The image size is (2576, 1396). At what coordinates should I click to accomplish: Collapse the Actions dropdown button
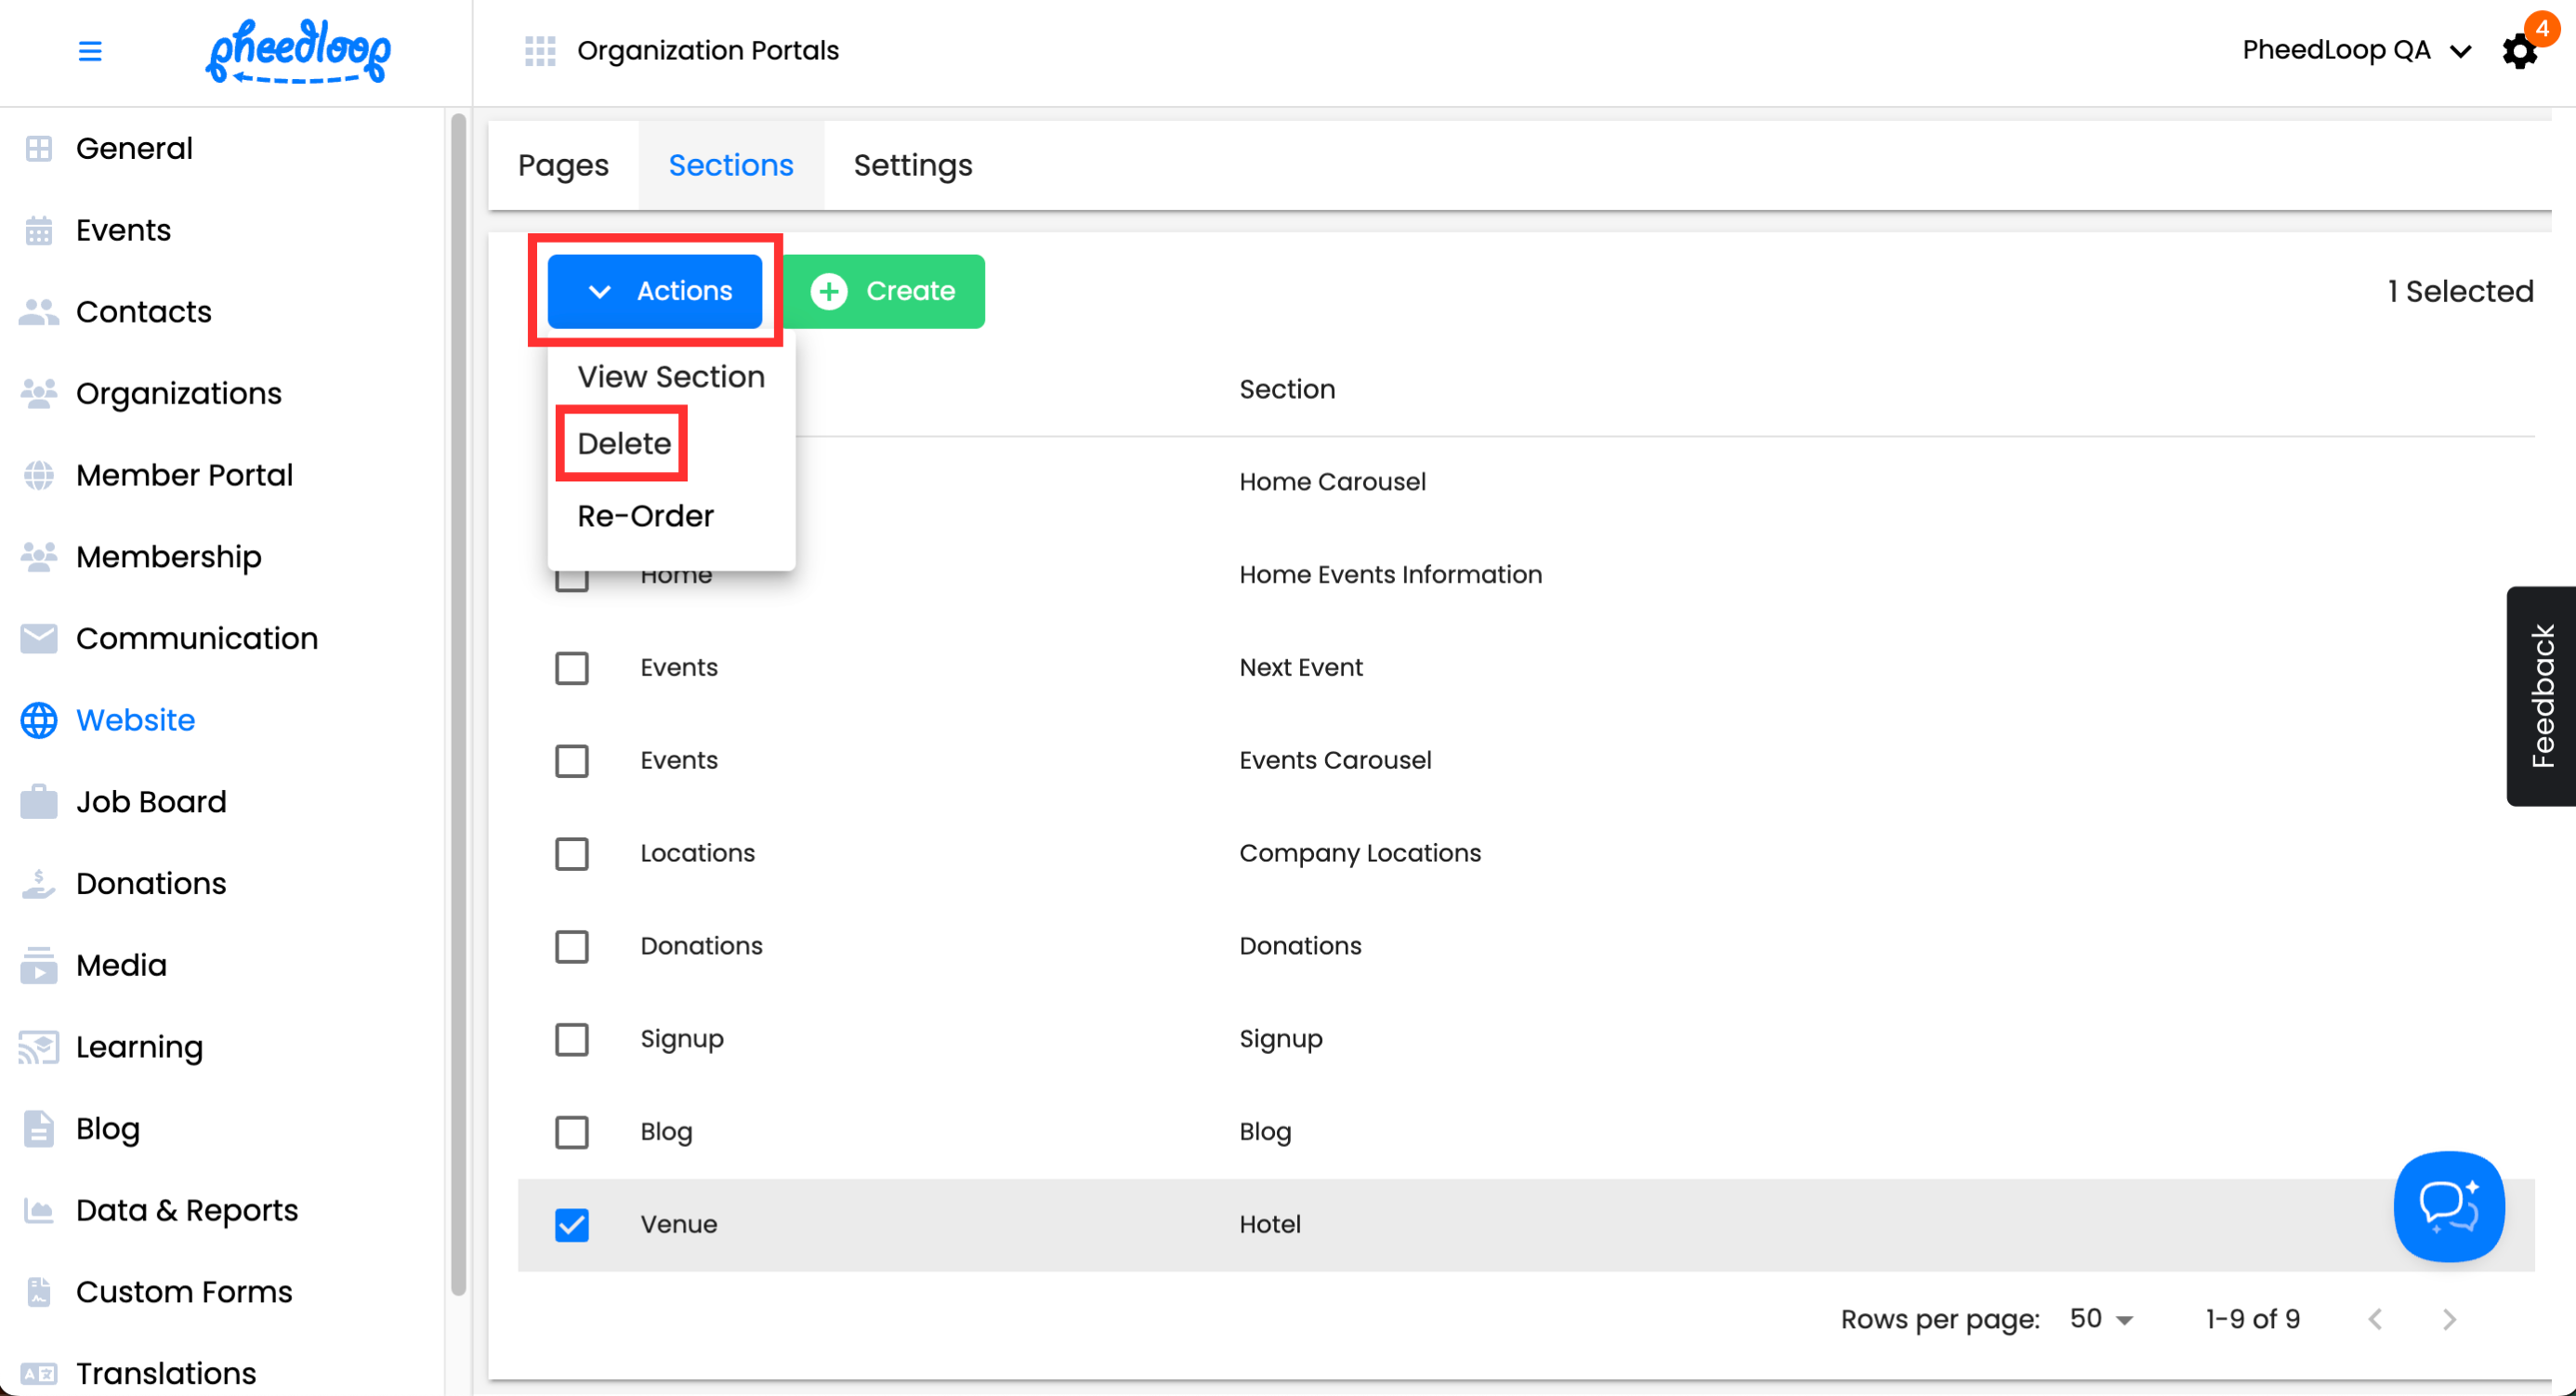[655, 291]
